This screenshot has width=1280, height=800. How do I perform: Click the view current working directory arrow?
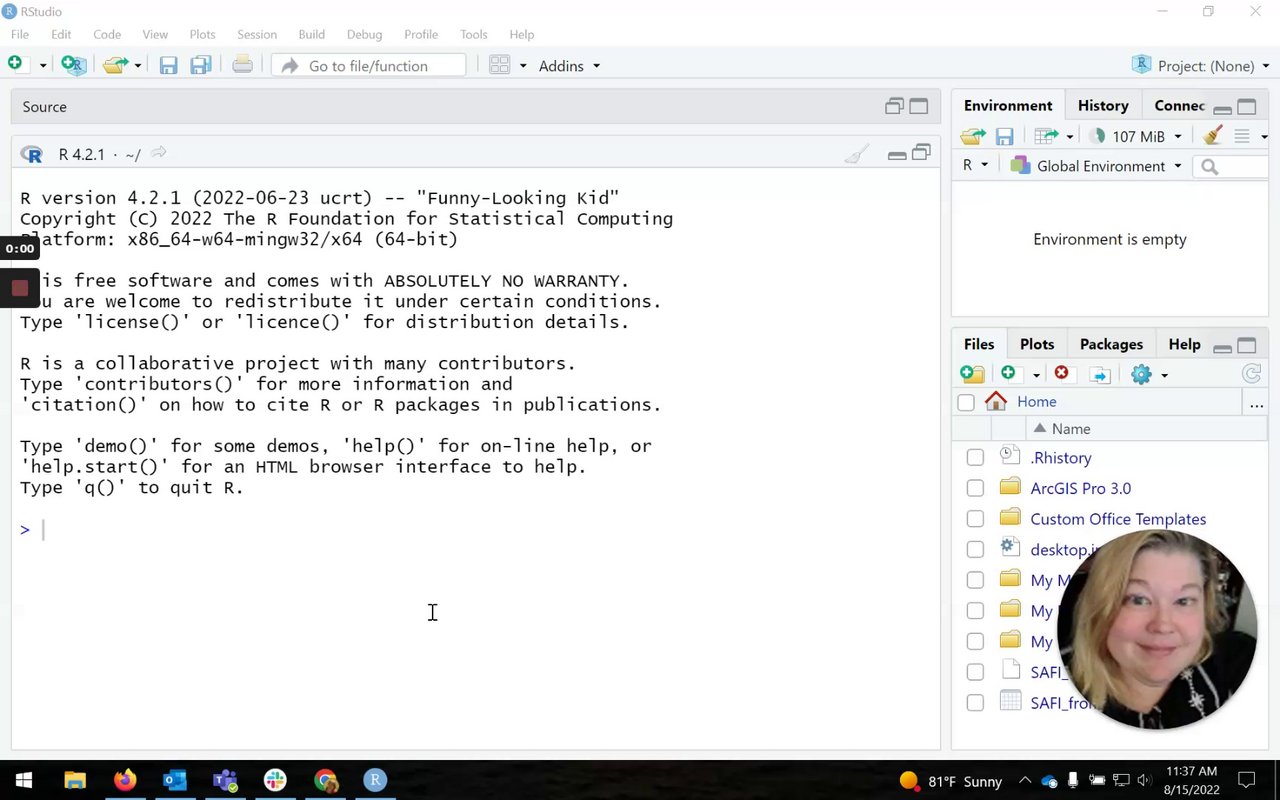pyautogui.click(x=158, y=153)
